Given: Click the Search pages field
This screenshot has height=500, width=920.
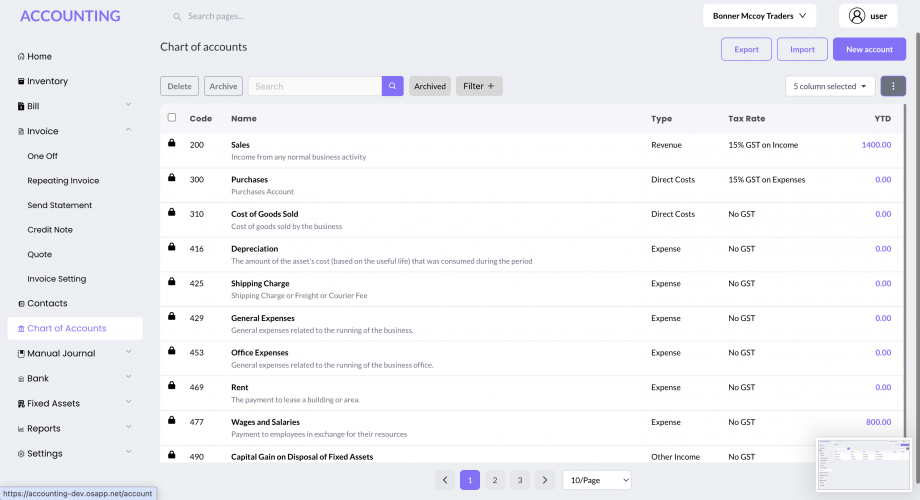Looking at the screenshot, I should 215,16.
